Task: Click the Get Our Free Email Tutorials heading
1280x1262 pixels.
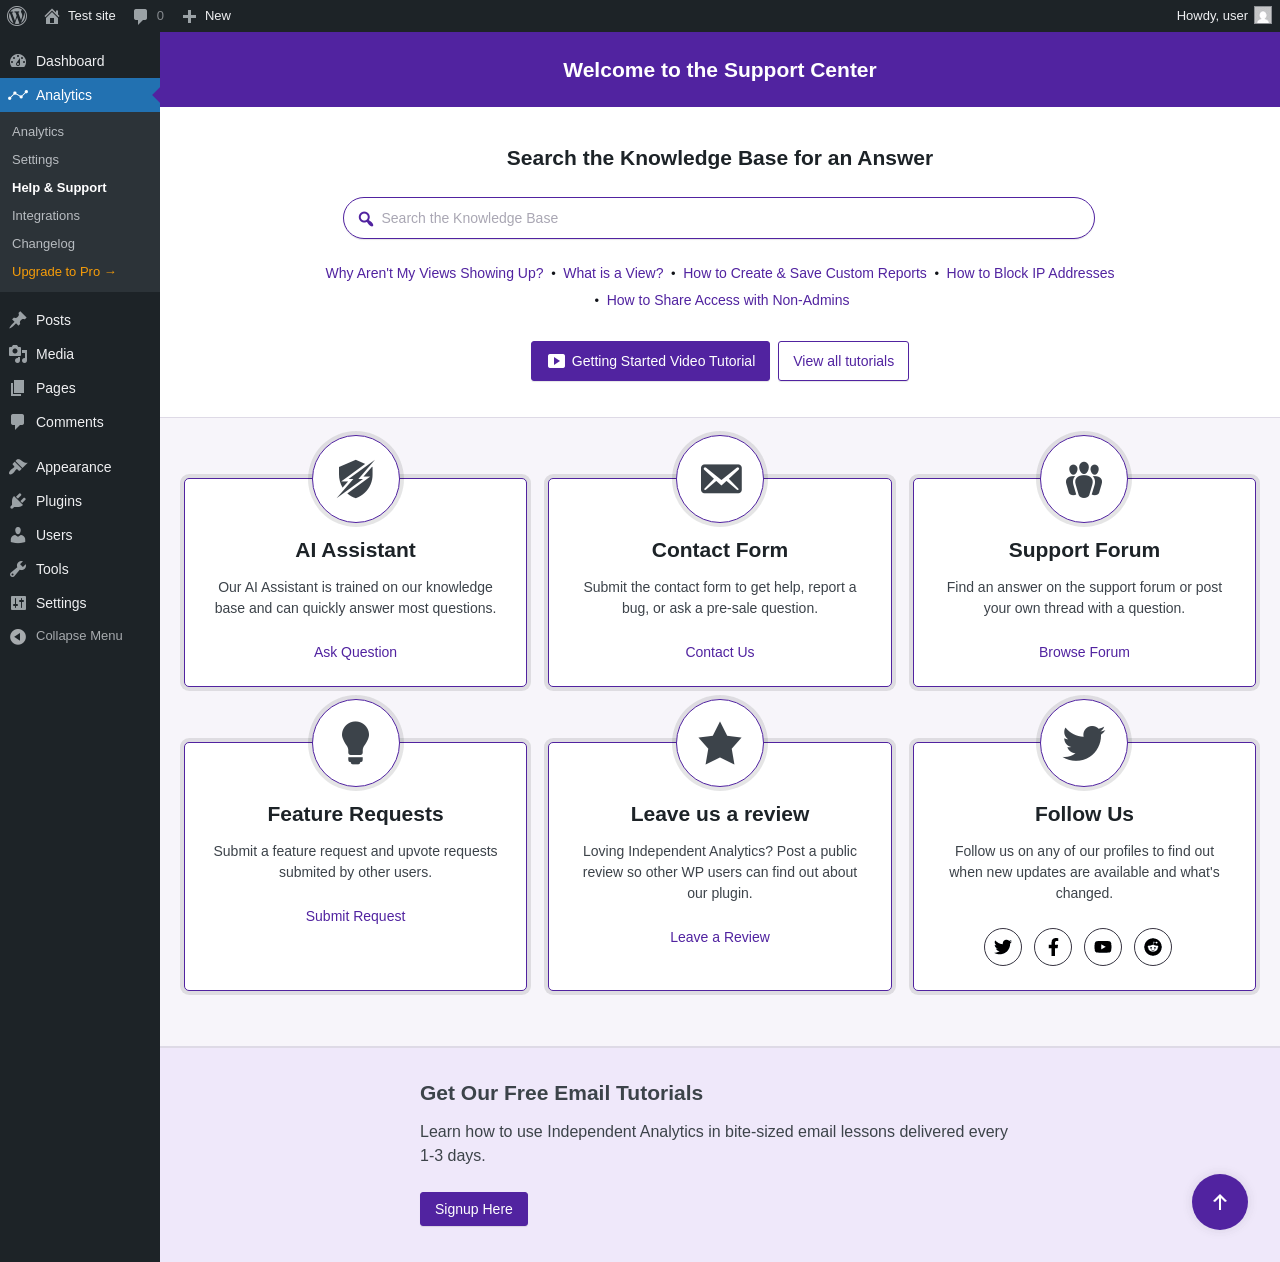Action: 561,1093
